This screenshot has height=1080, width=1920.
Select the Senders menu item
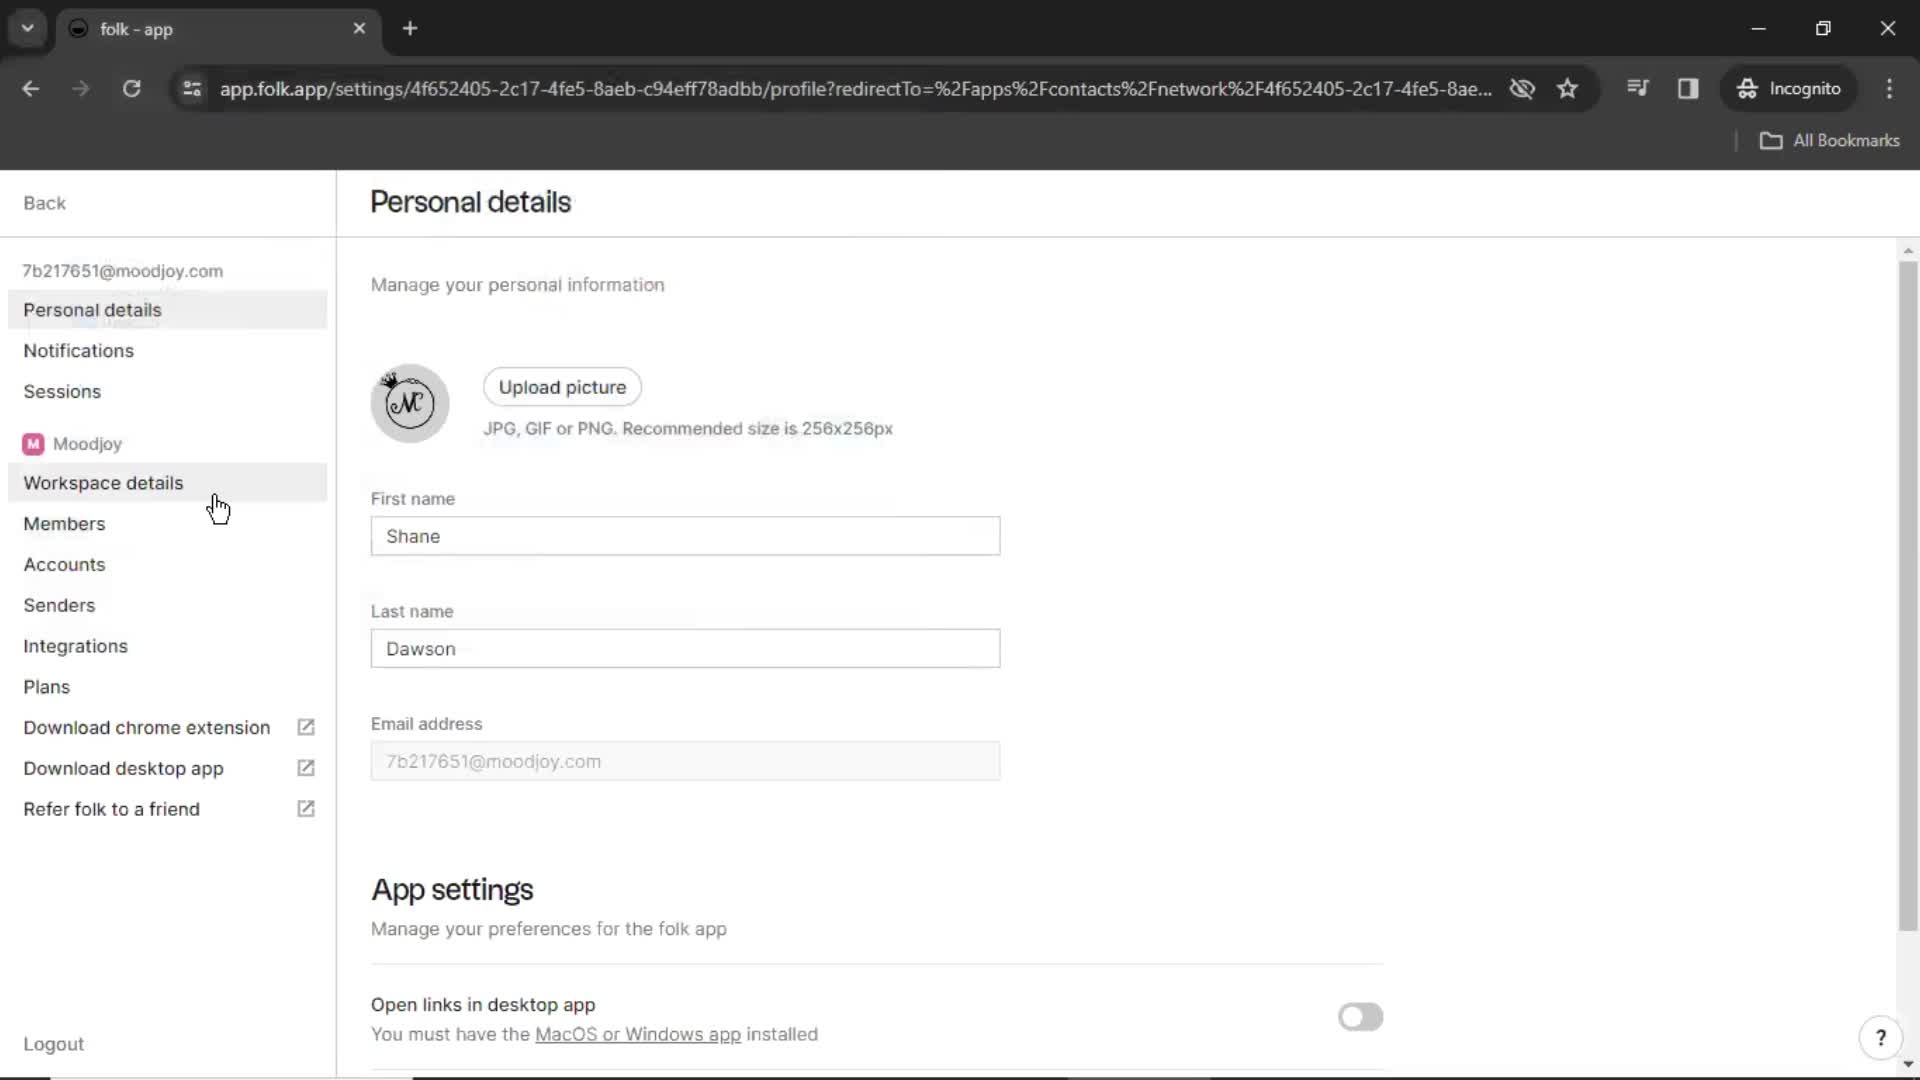point(58,605)
